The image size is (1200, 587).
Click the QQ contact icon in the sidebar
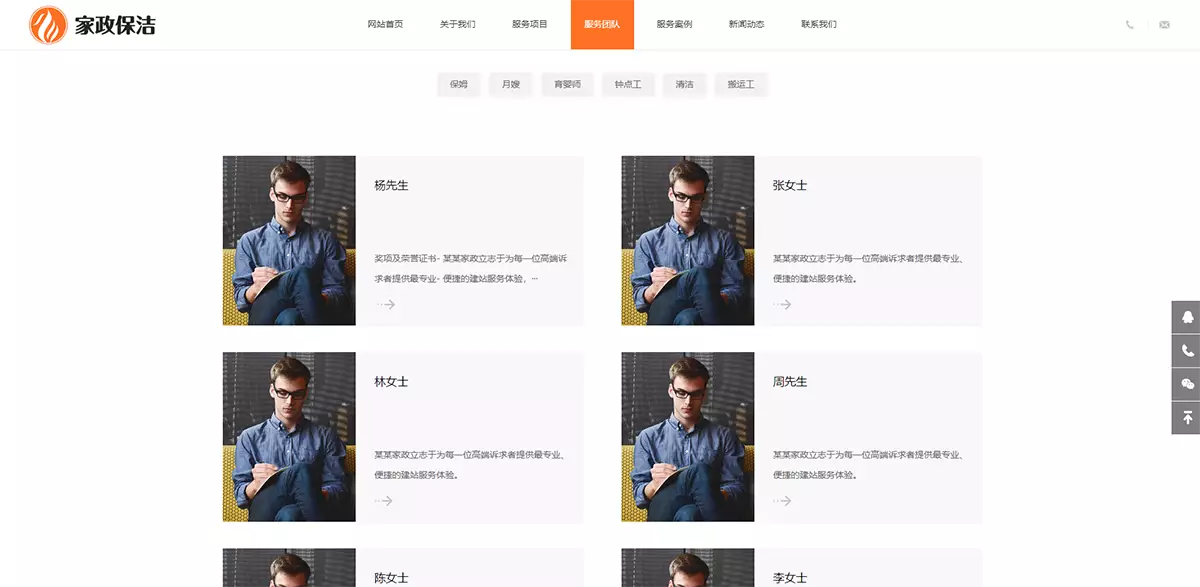coord(1184,317)
